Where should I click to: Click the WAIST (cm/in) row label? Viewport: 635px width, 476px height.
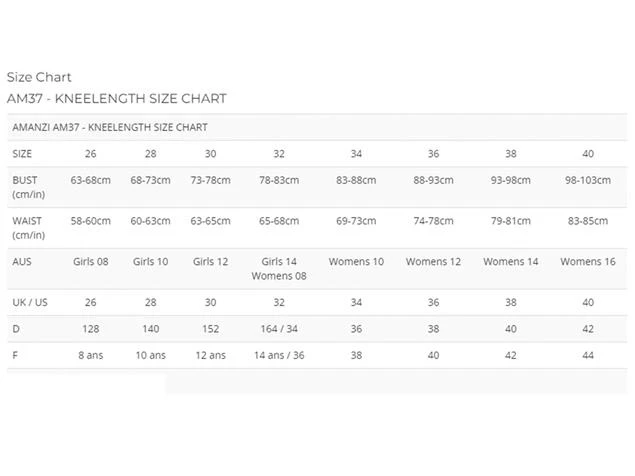pyautogui.click(x=29, y=227)
